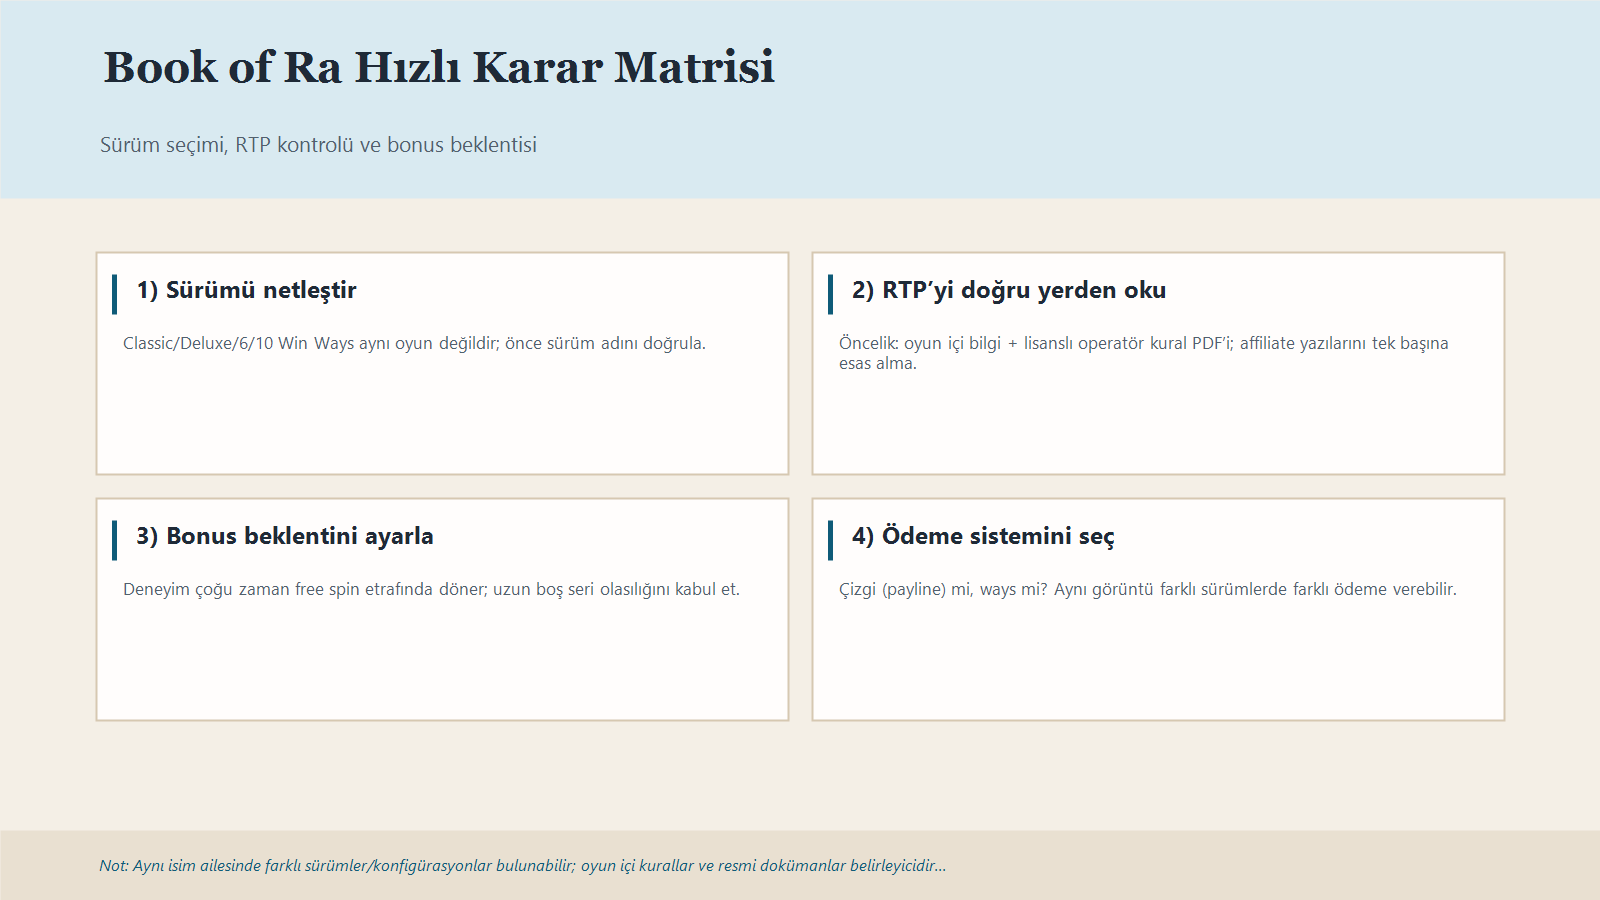Click the teal accent bar beside "1) Sürümü netleştir"
Viewport: 1600px width, 900px height.
pos(115,291)
